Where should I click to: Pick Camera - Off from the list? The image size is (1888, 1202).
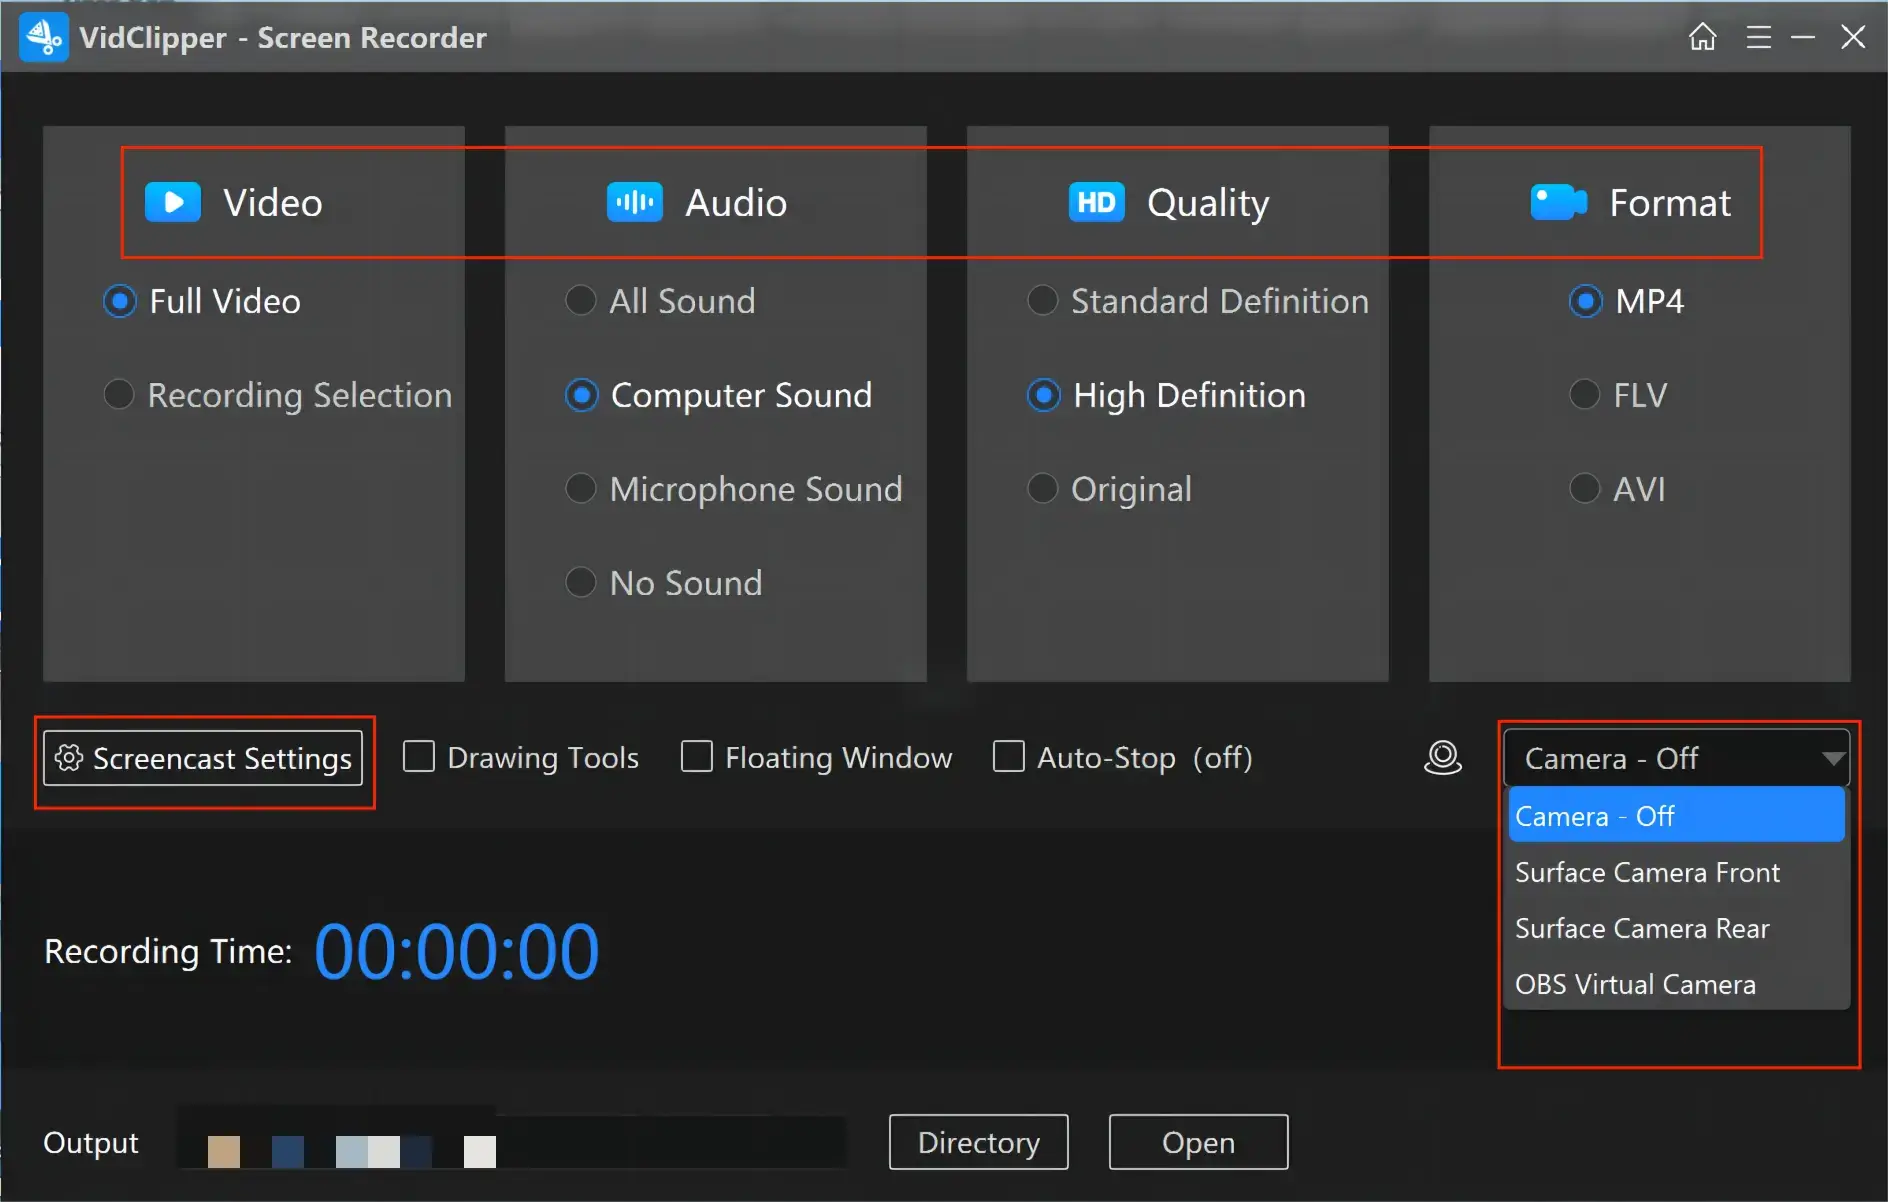(x=1677, y=815)
